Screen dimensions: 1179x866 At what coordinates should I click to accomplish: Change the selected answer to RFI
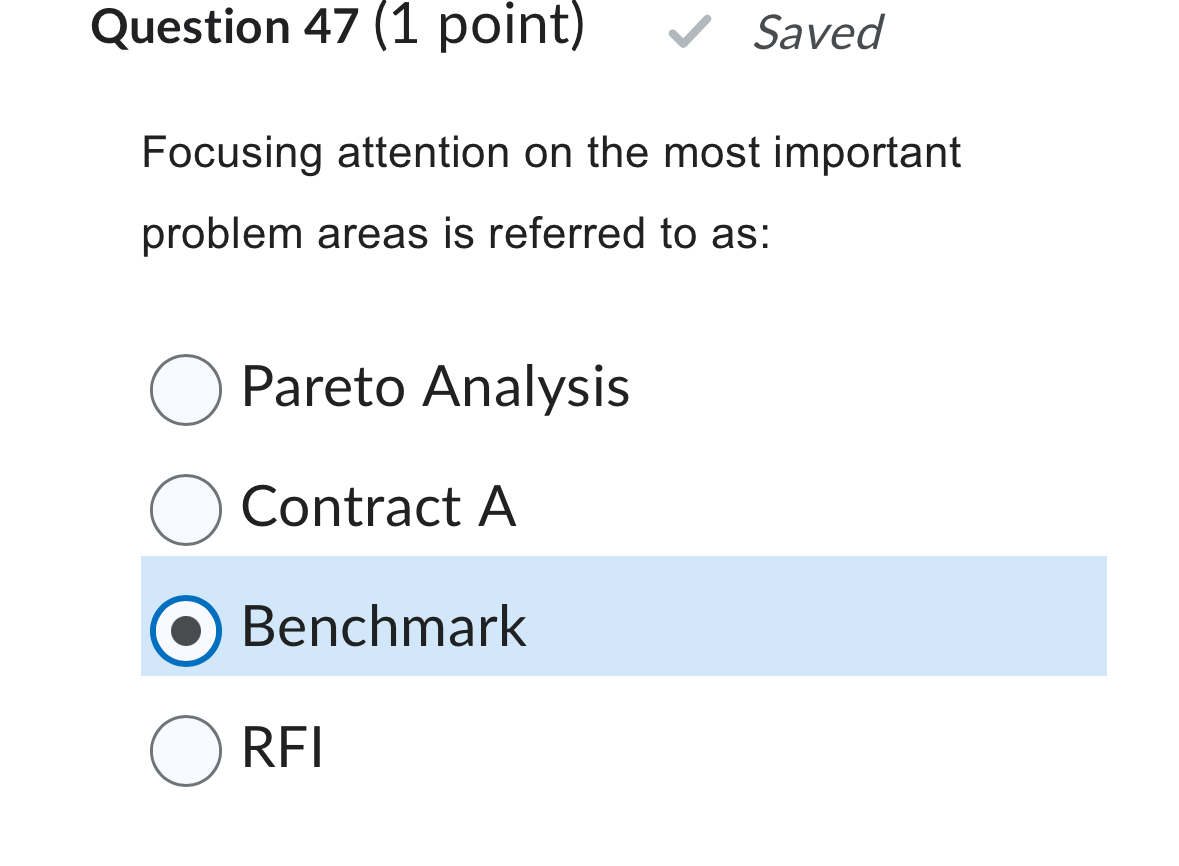(x=186, y=751)
